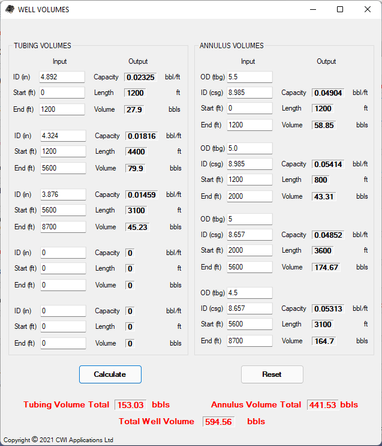
Task: Select the tubing ID field showing 4.324
Action: point(63,136)
